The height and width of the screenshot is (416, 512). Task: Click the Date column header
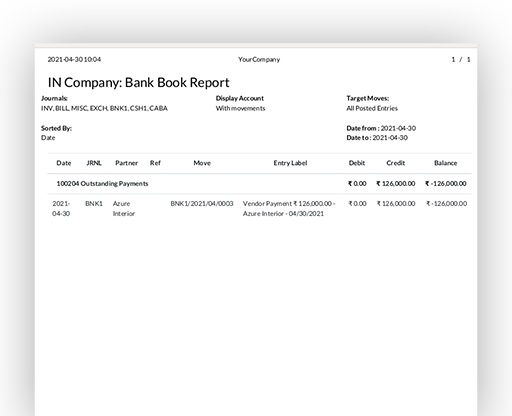coord(64,163)
